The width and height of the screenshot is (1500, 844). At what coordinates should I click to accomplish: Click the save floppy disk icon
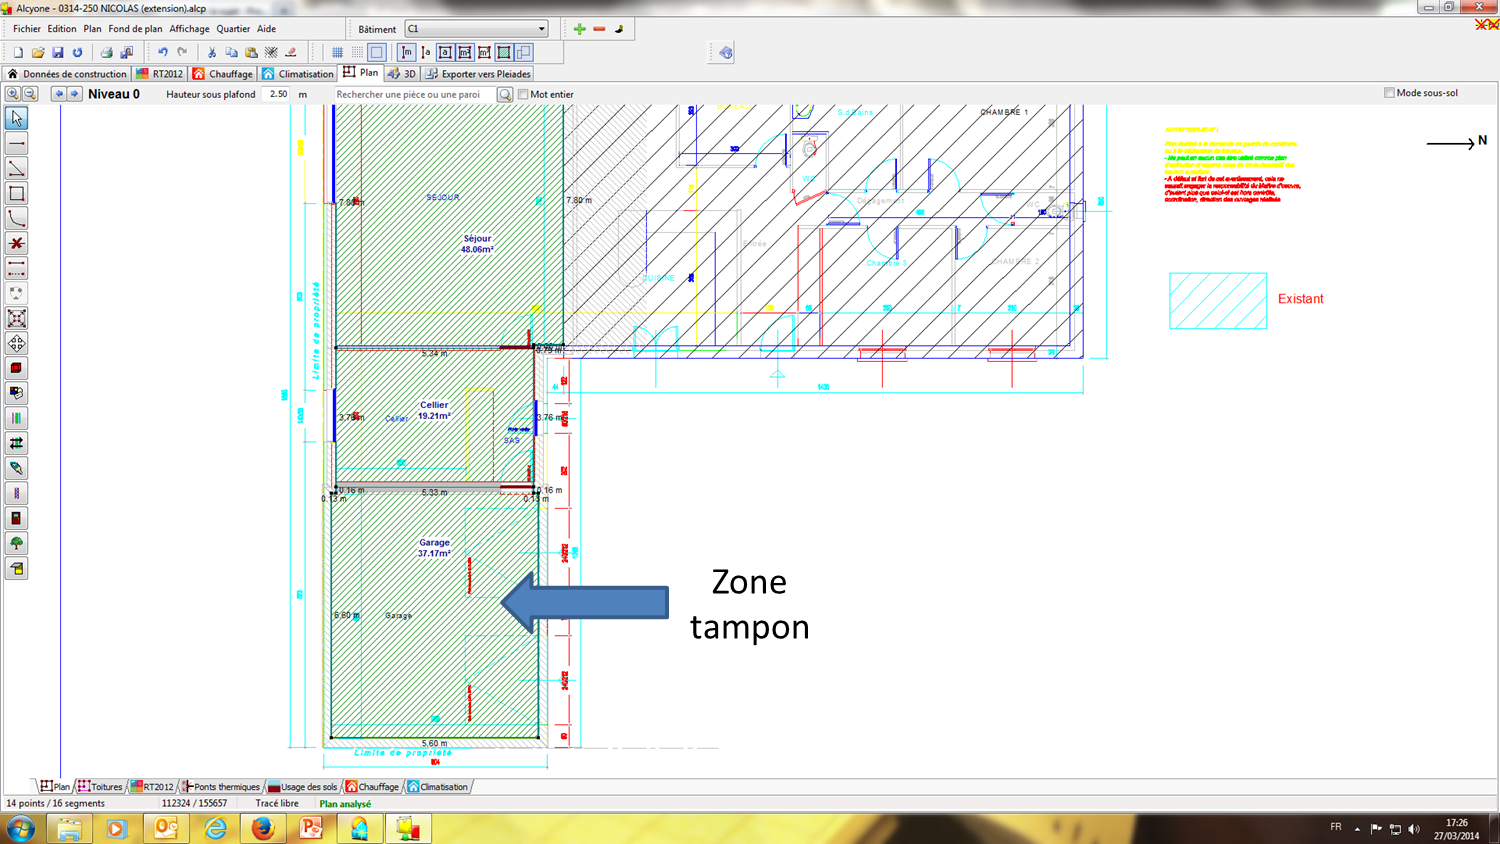(x=57, y=53)
